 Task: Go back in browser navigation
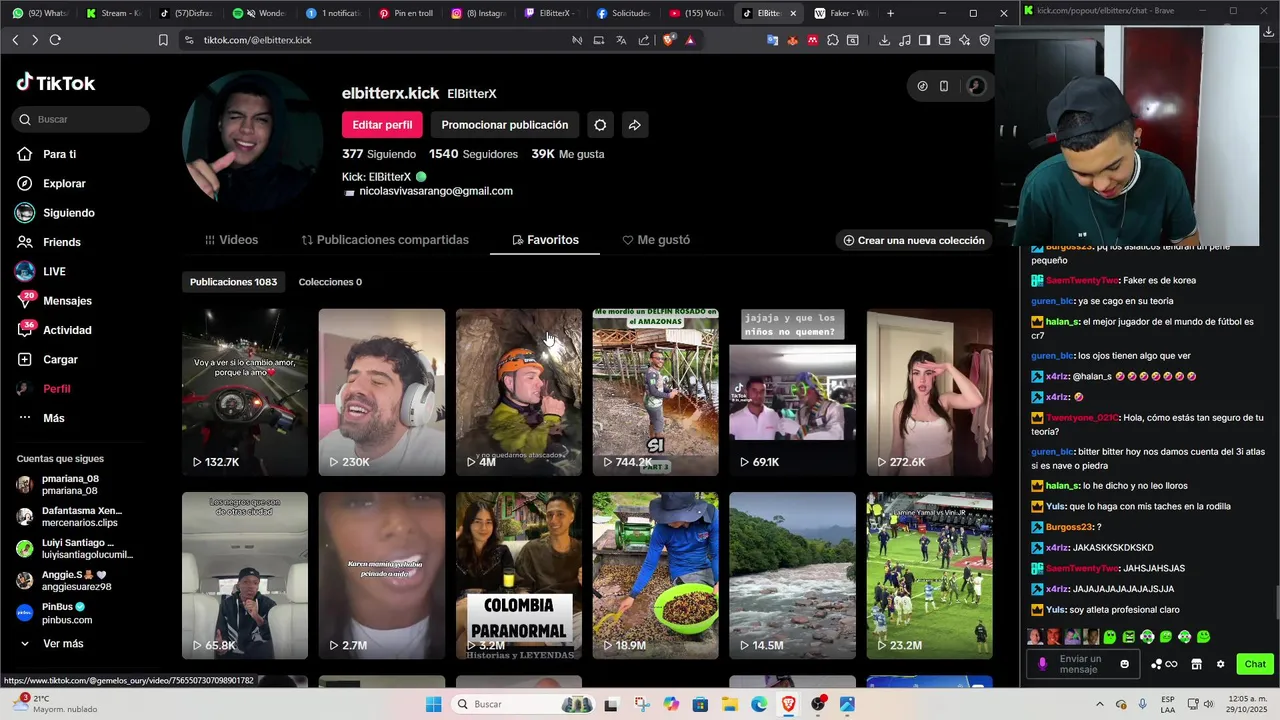15,40
